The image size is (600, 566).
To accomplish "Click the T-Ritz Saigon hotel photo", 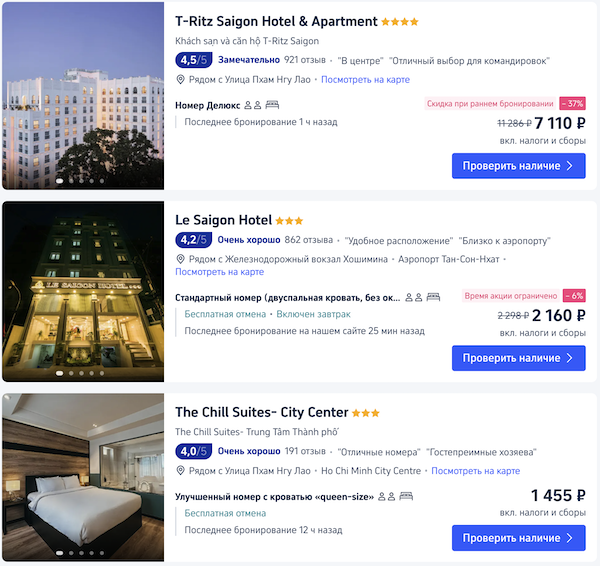I will pyautogui.click(x=83, y=95).
